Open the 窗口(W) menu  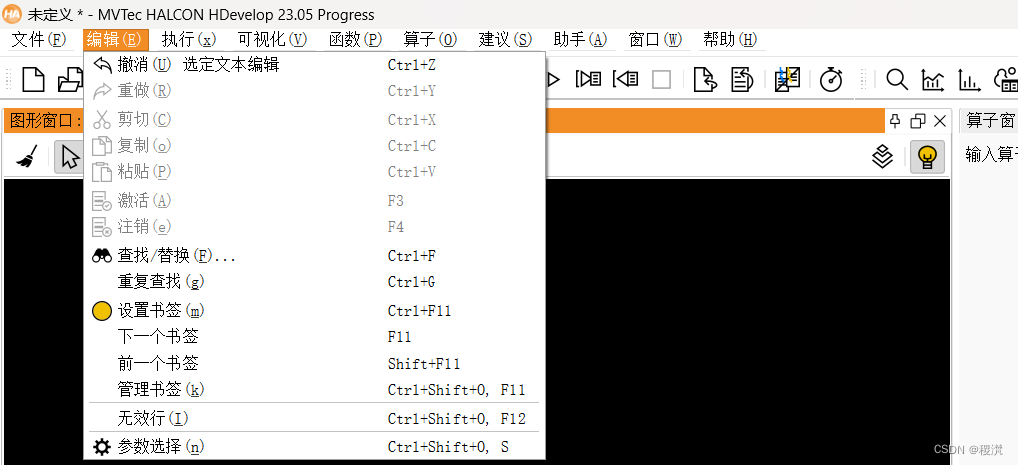pyautogui.click(x=656, y=40)
